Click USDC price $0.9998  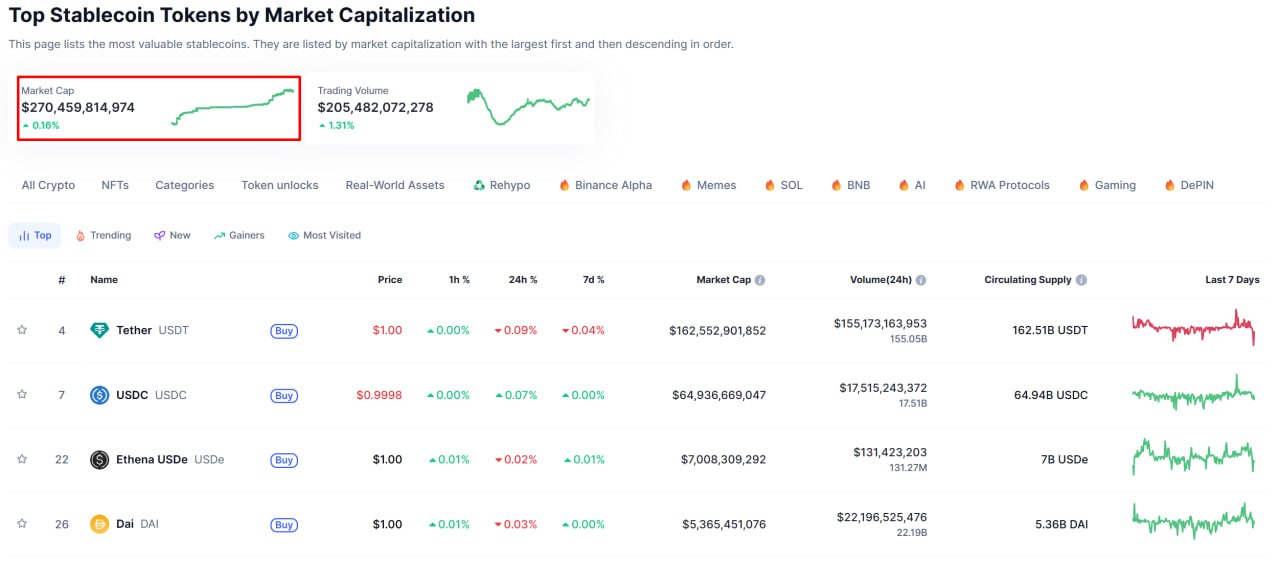[x=379, y=395]
